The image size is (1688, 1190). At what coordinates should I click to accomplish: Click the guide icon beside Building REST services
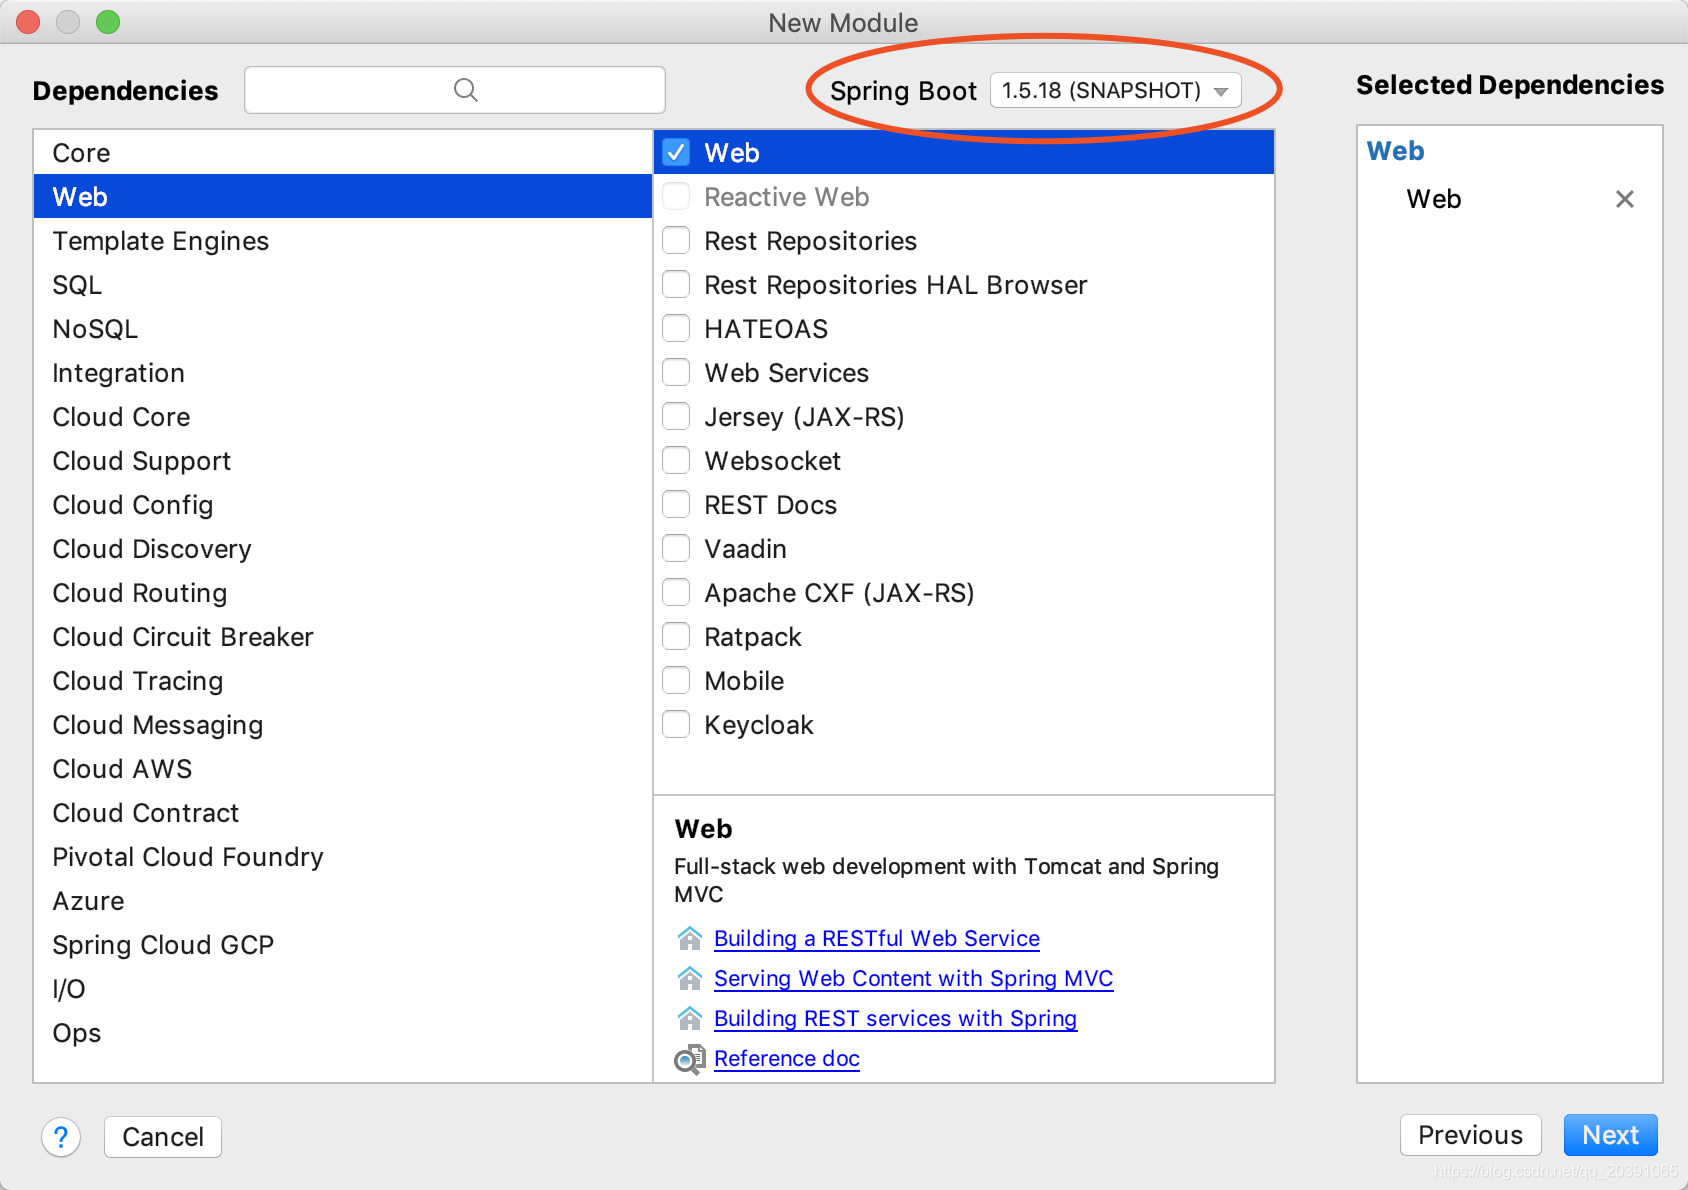coord(690,1018)
